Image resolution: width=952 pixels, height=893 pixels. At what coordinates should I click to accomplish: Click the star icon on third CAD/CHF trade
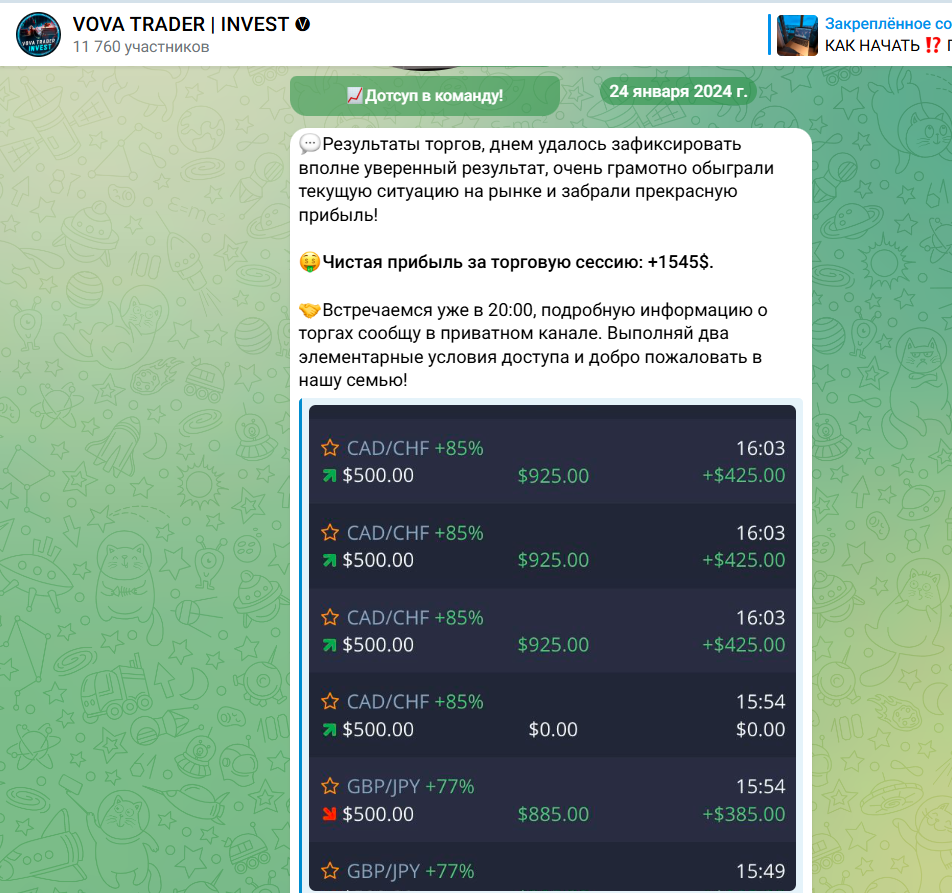[x=330, y=617]
